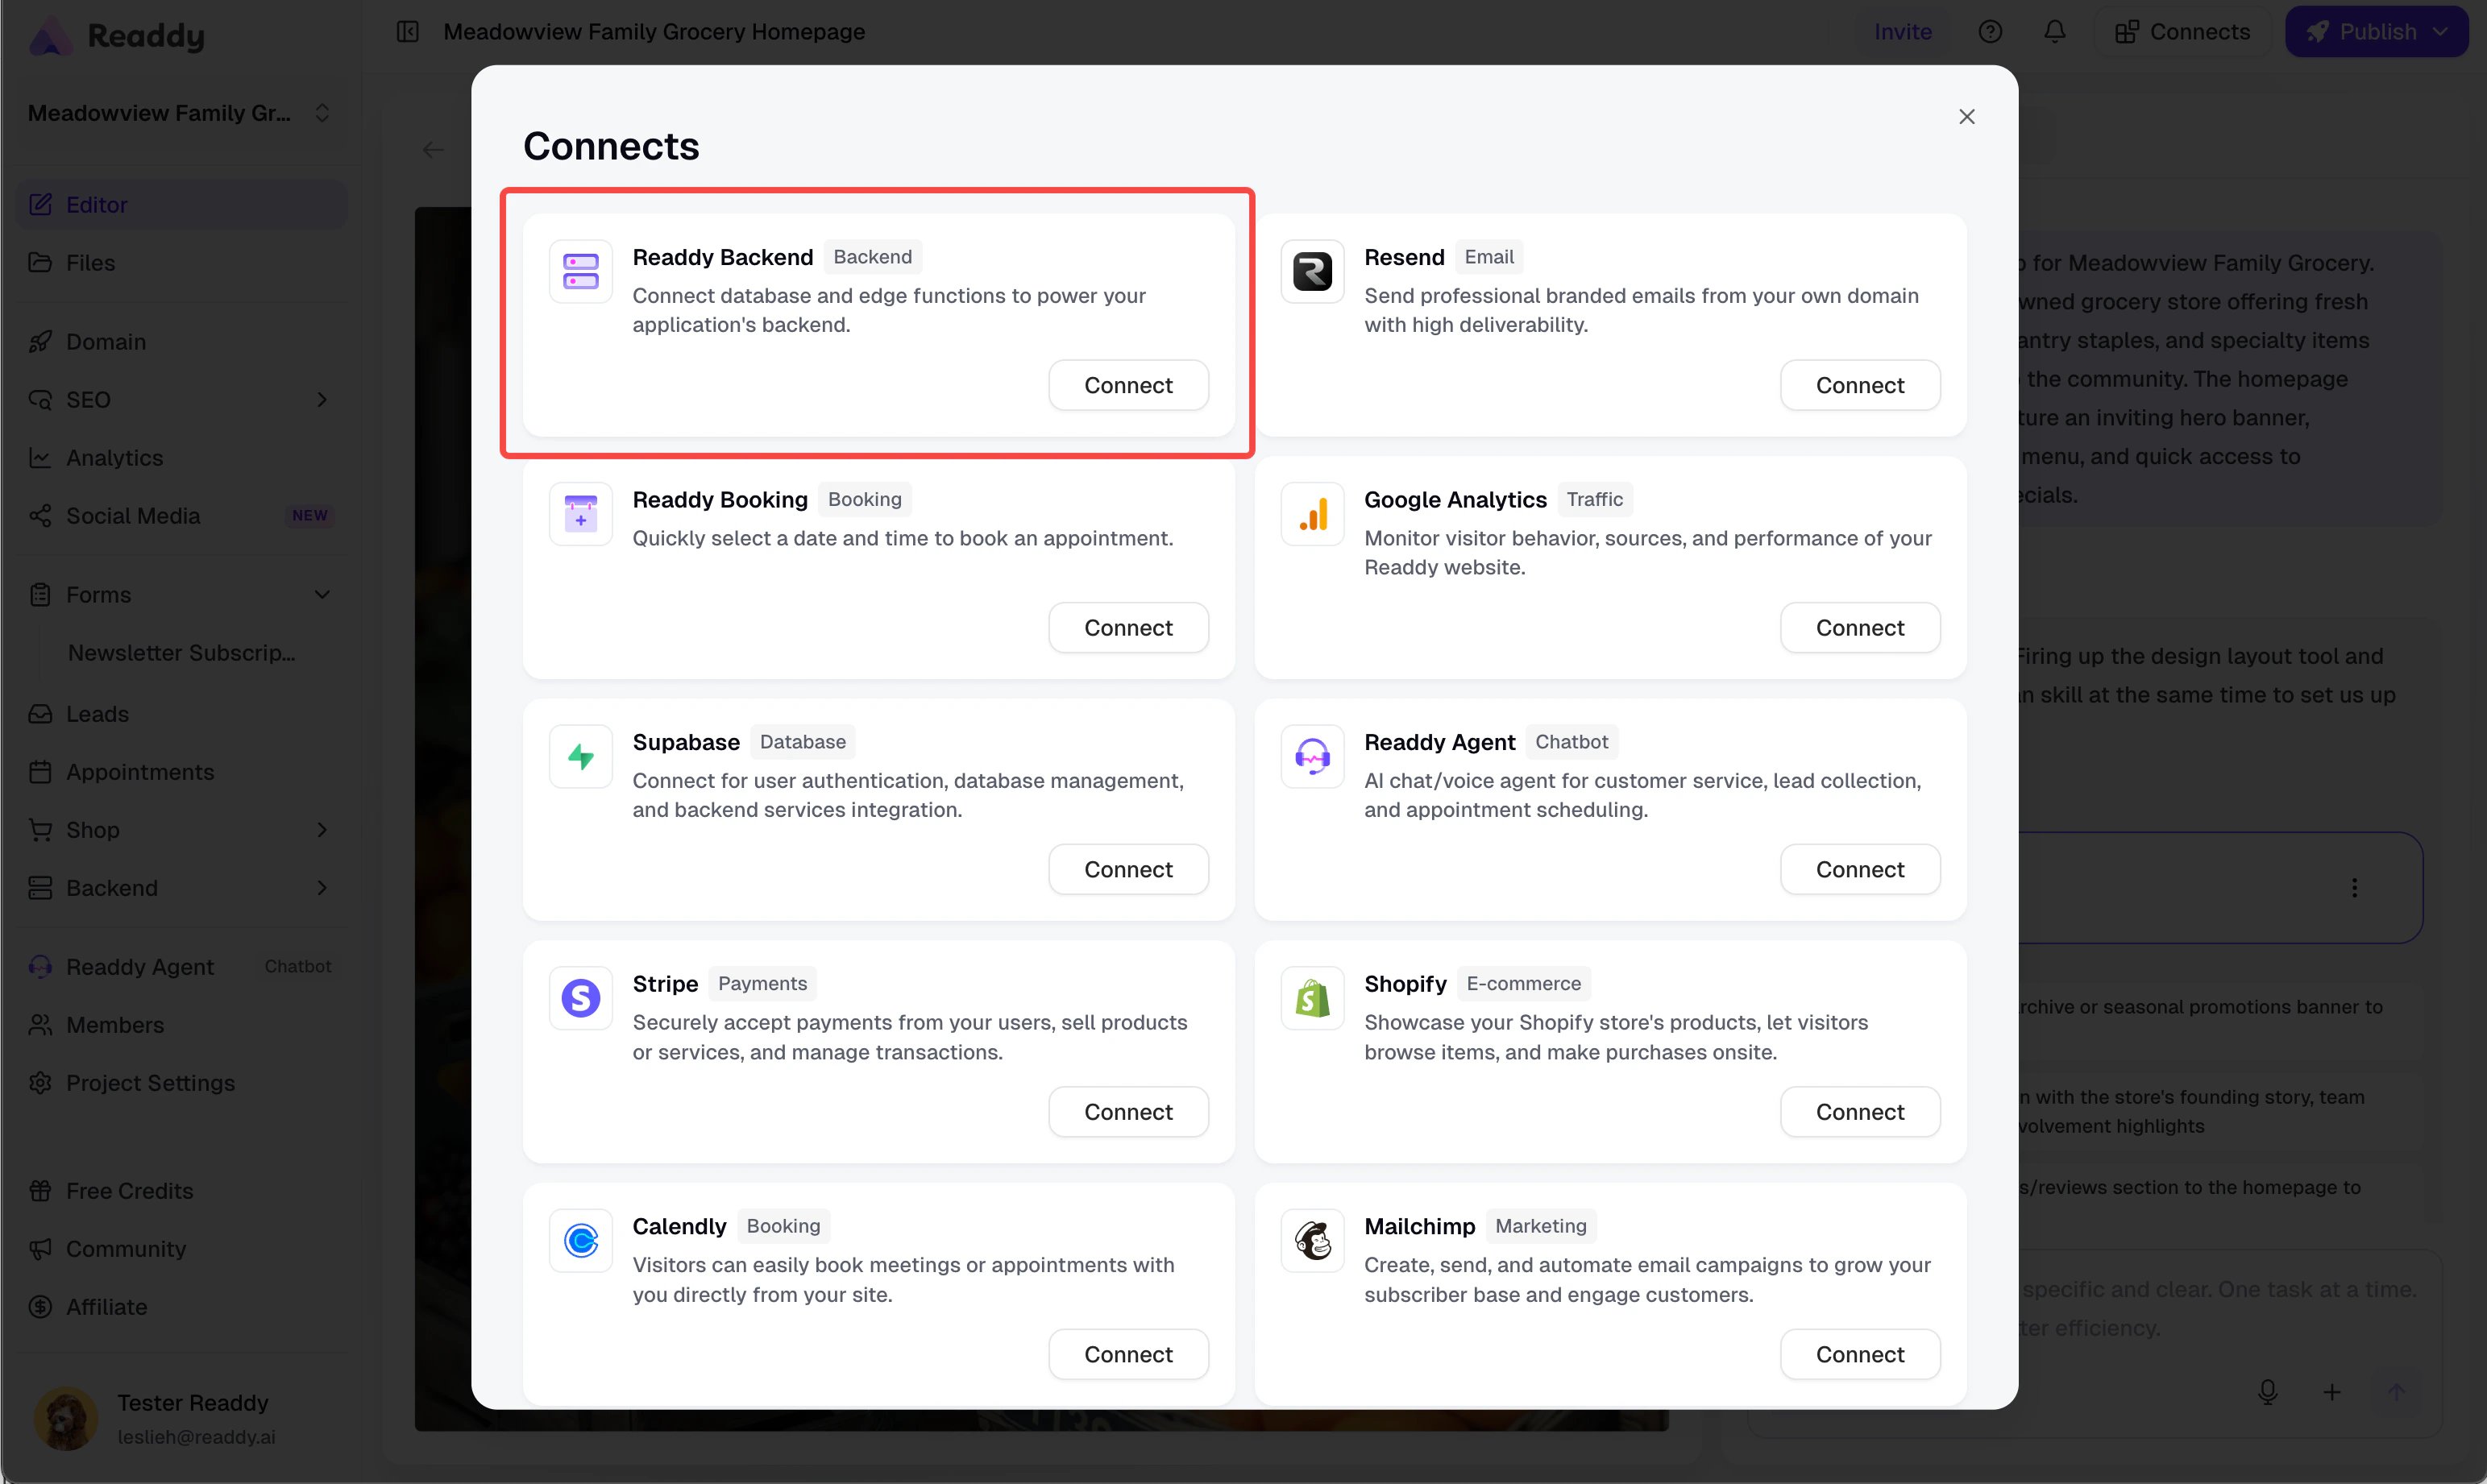Open Analytics in the sidebar

[x=182, y=458]
